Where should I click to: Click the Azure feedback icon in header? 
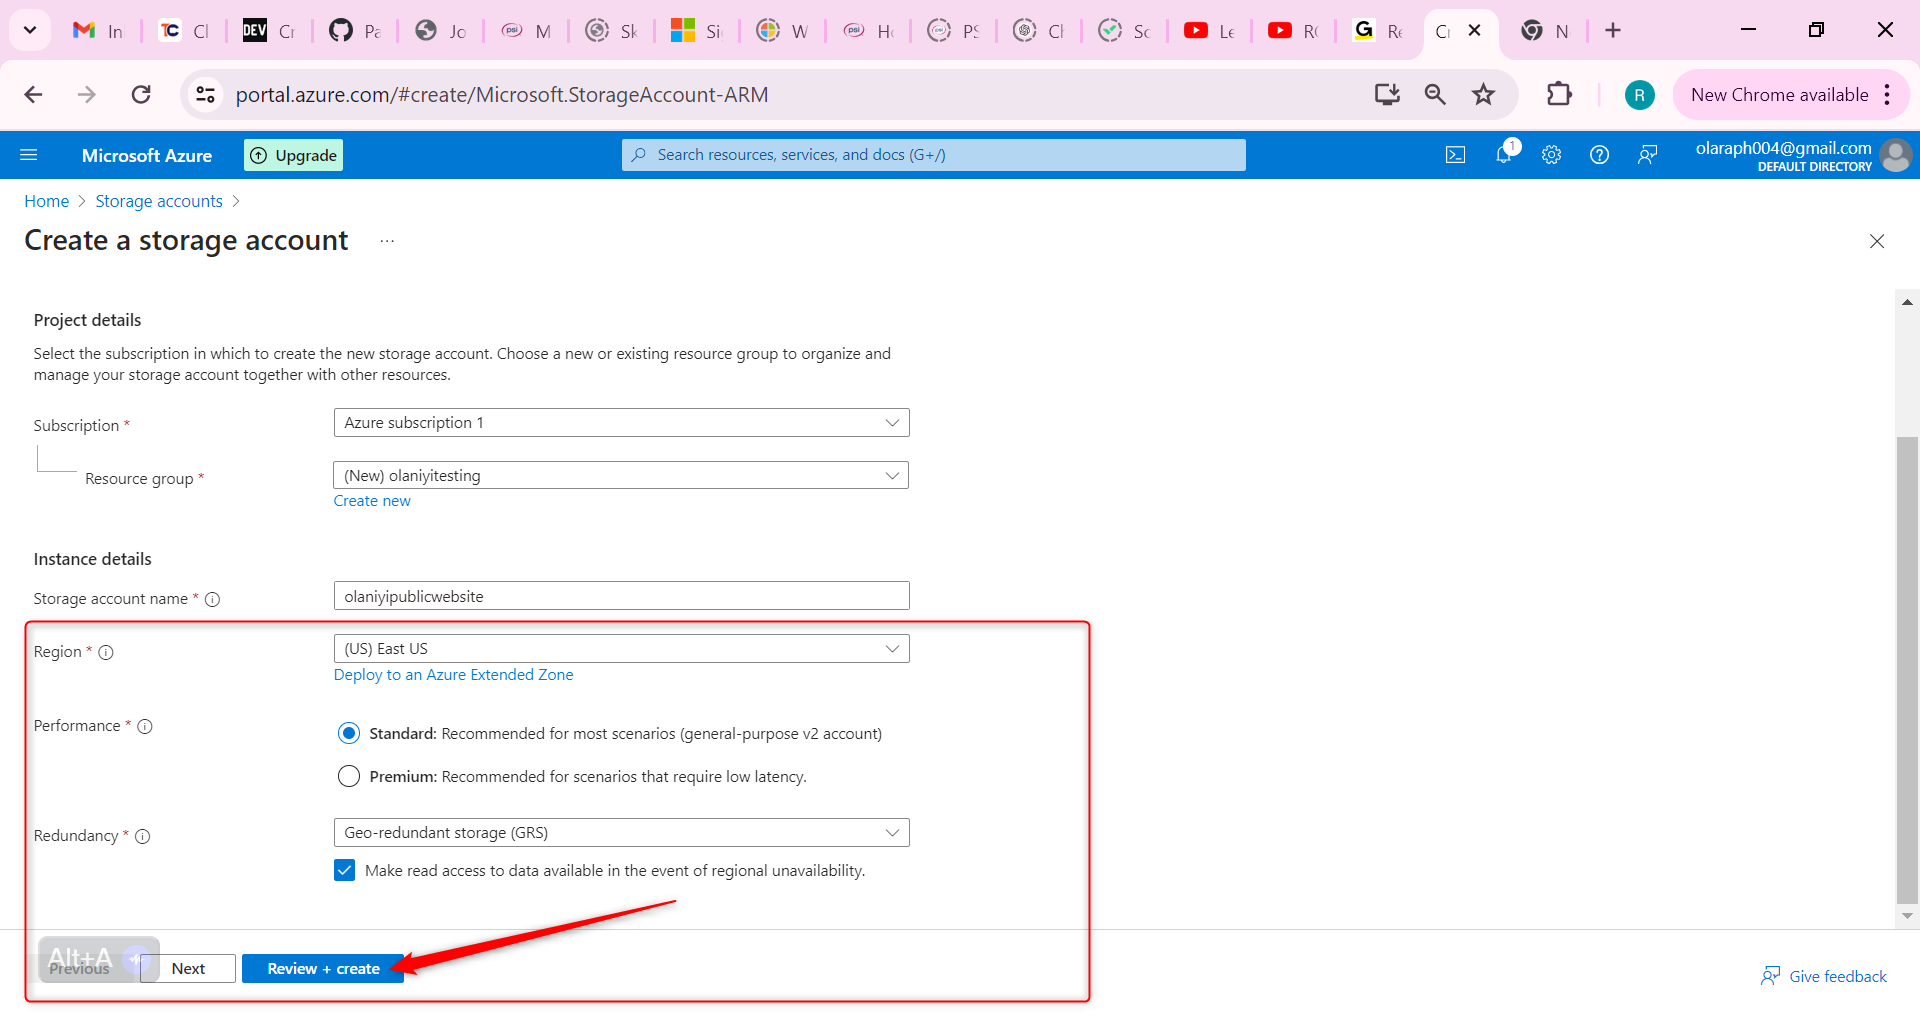(1648, 155)
